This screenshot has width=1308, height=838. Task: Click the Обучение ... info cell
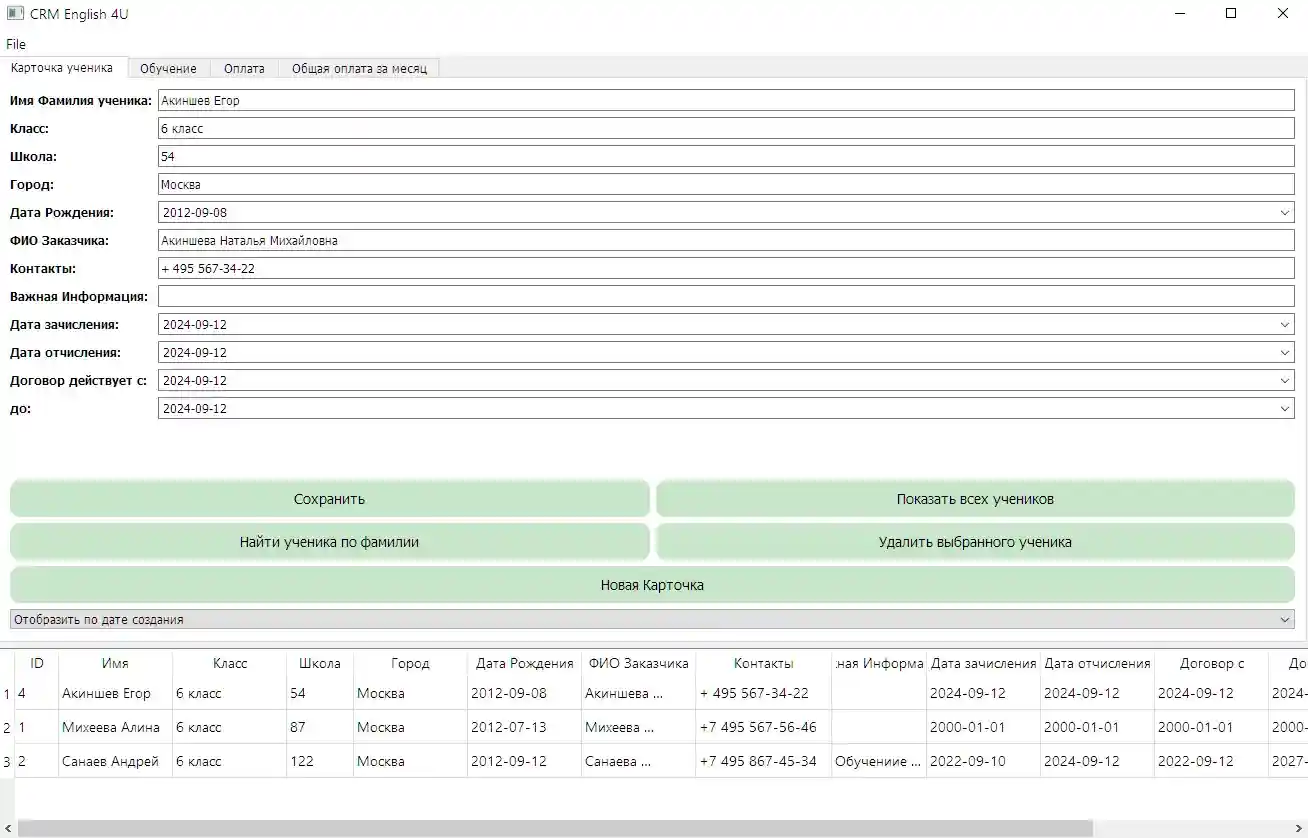[879, 761]
